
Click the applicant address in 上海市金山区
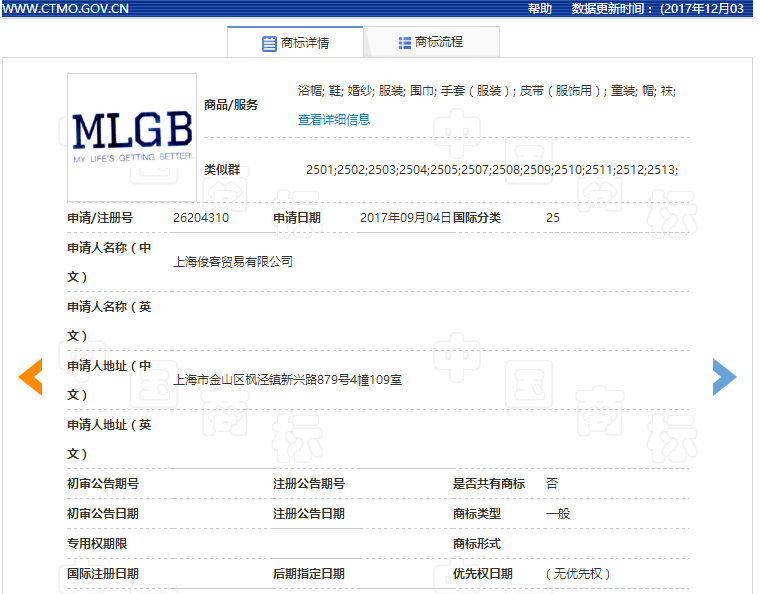point(288,380)
